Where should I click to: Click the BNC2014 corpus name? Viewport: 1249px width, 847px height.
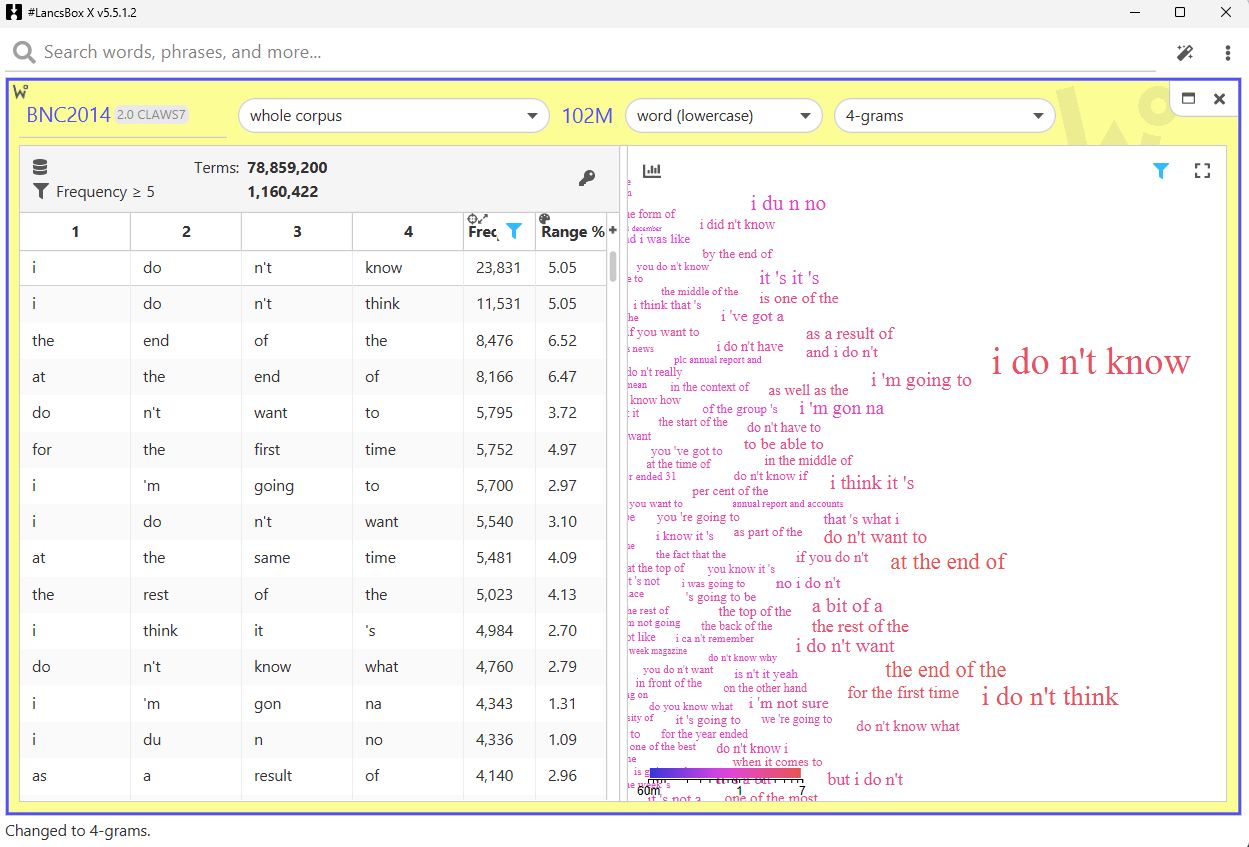point(68,115)
